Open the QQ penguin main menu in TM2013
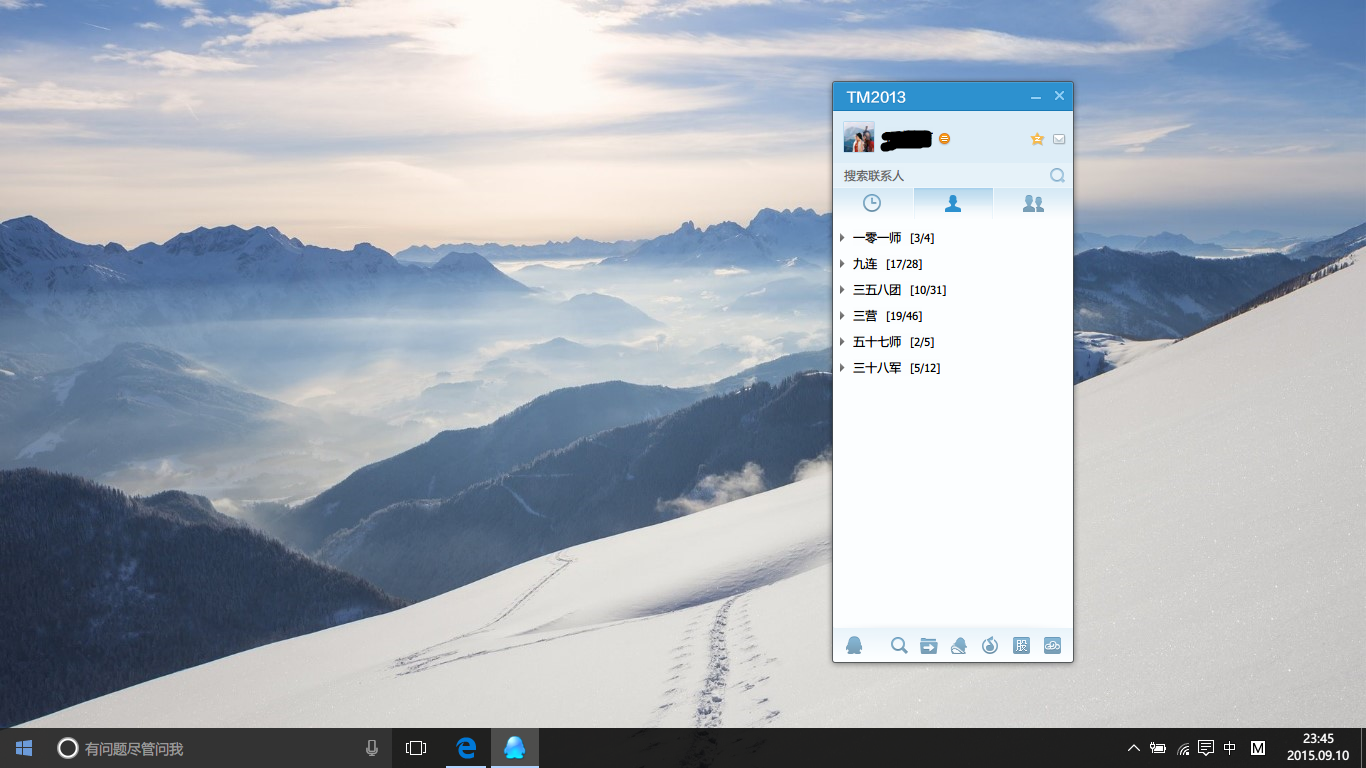1366x768 pixels. pos(854,645)
